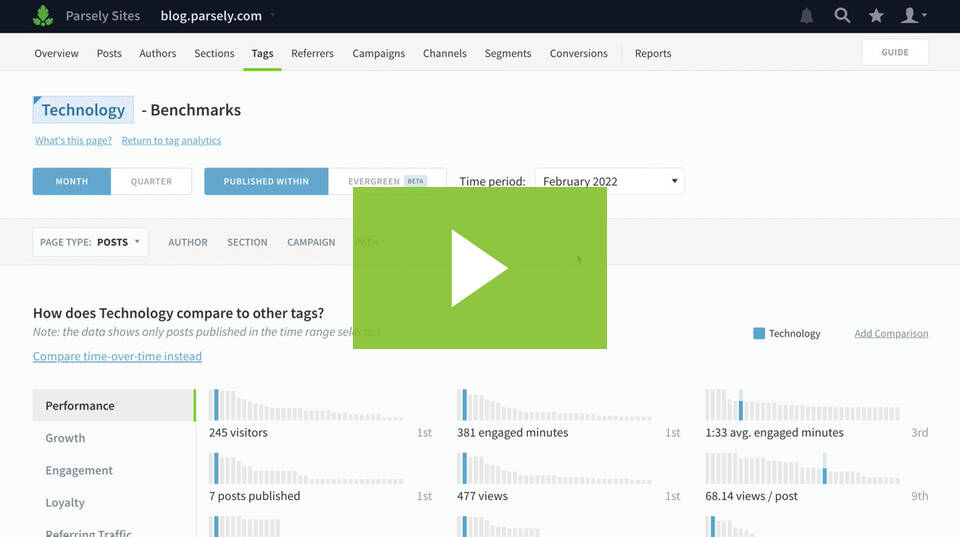Click the Technology blue legend swatch

click(759, 333)
